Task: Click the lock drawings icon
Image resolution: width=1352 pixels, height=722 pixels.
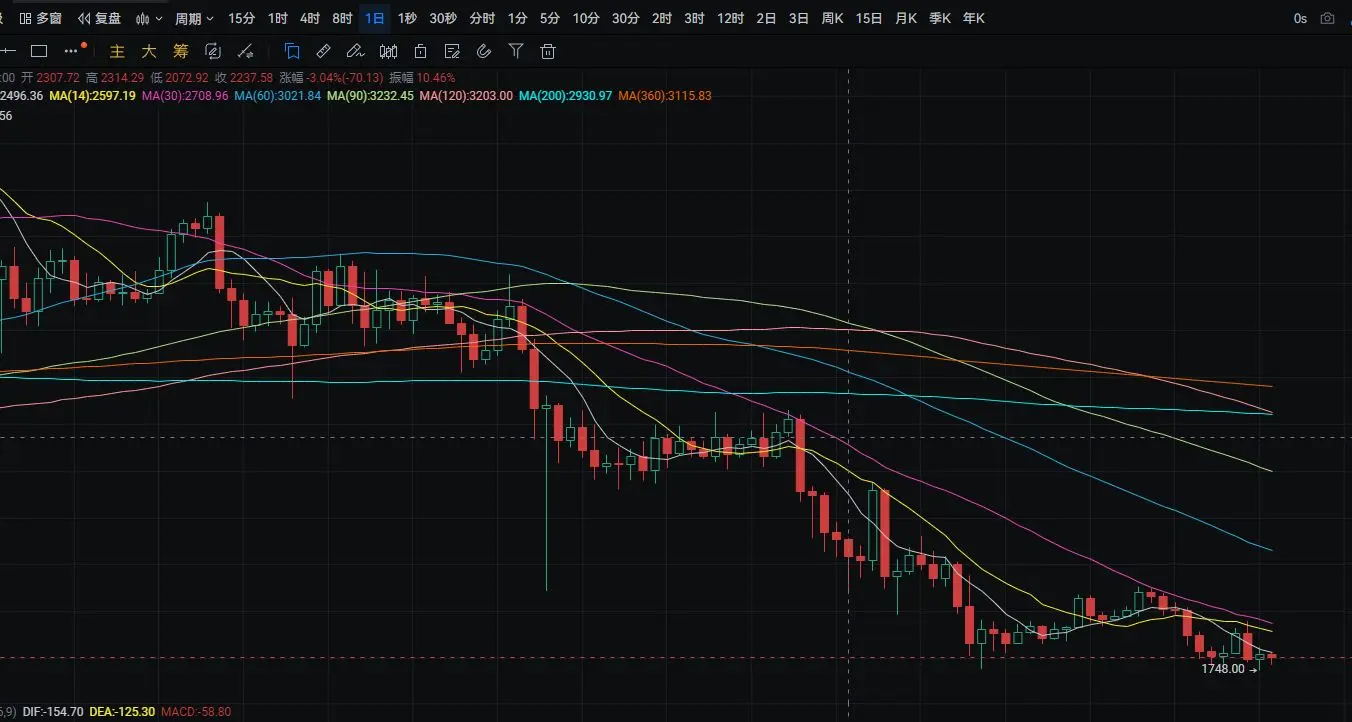Action: click(x=420, y=51)
